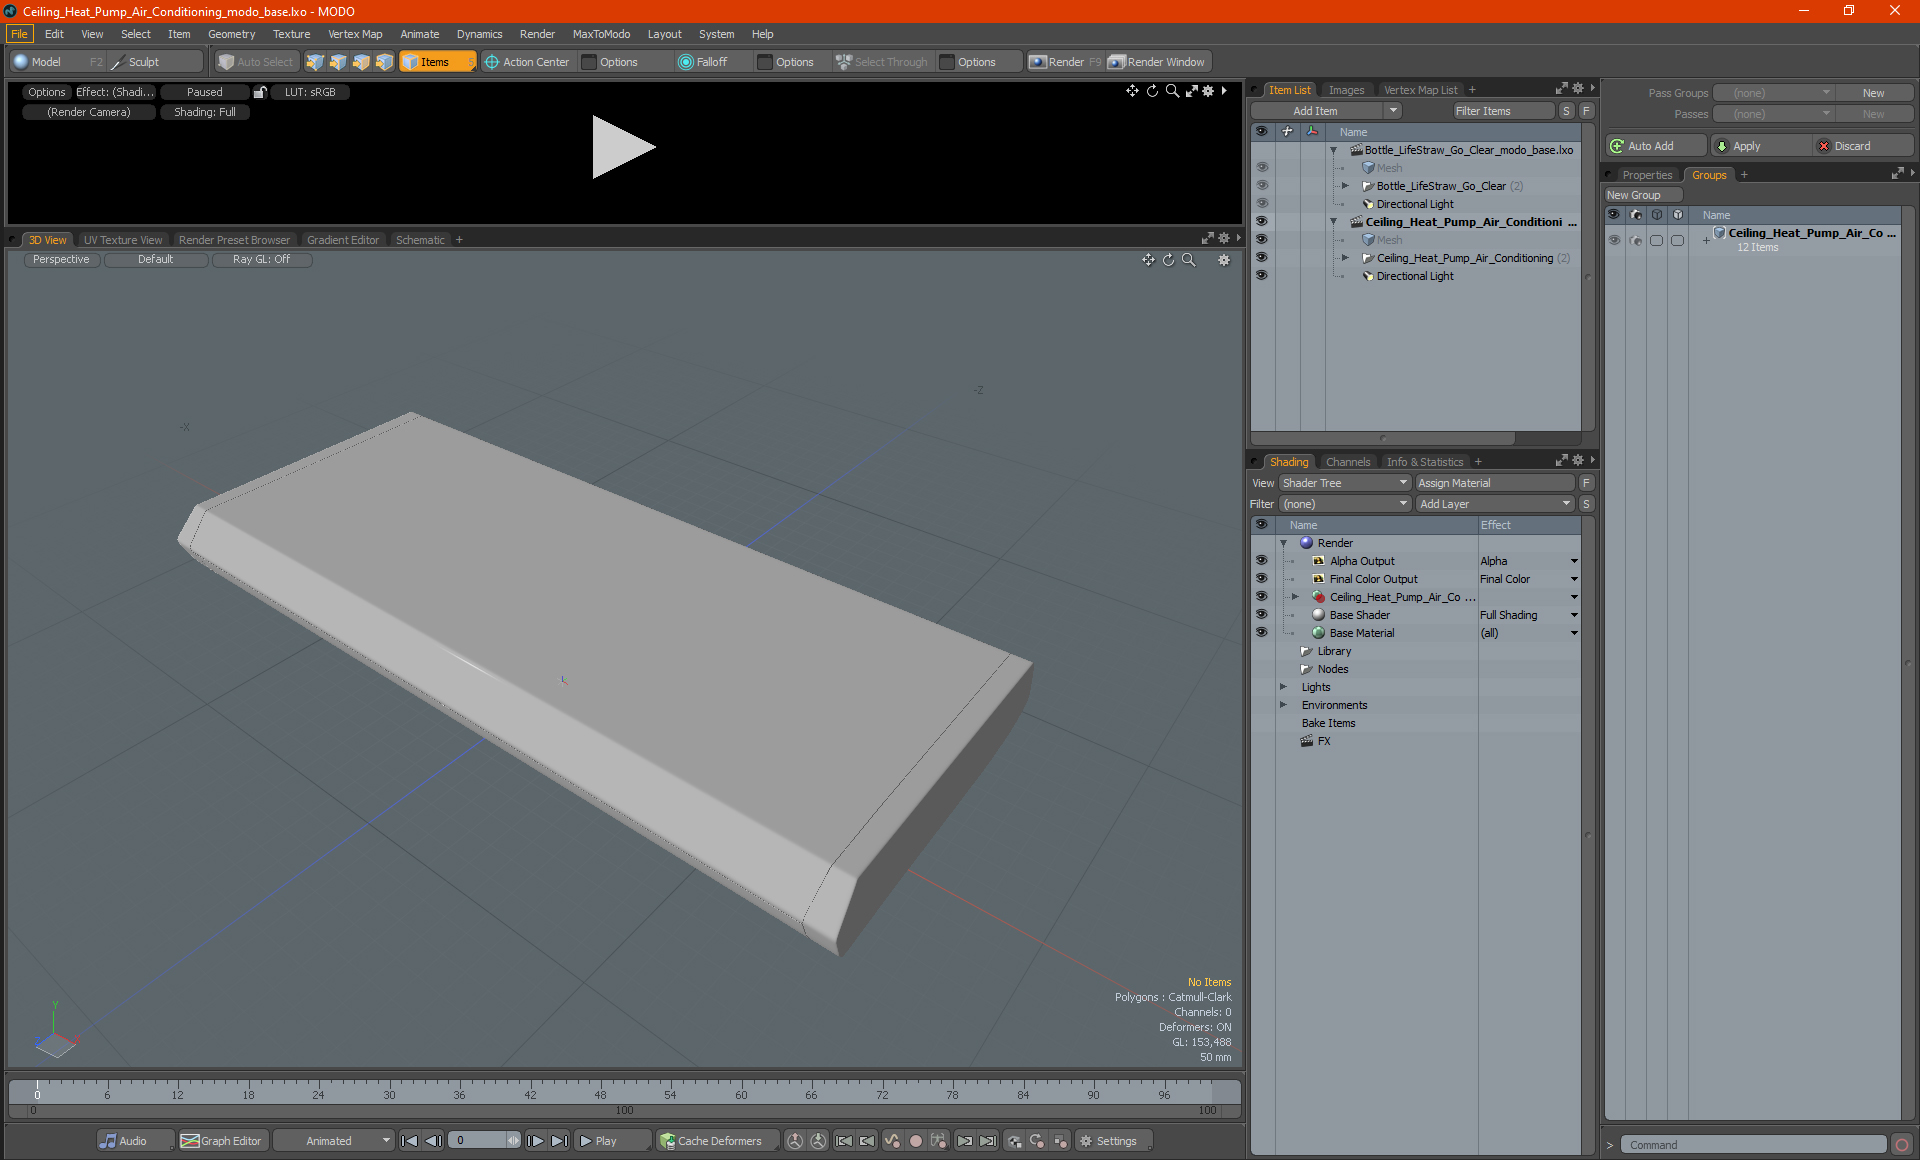Go to first frame
The height and width of the screenshot is (1160, 1920).
tap(409, 1141)
